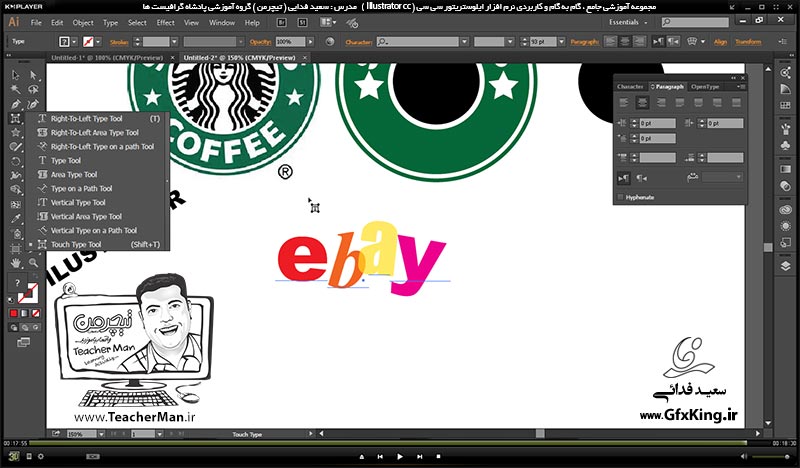Switch to Untitled-1 document tab
Image resolution: width=800 pixels, height=468 pixels.
(x=107, y=58)
